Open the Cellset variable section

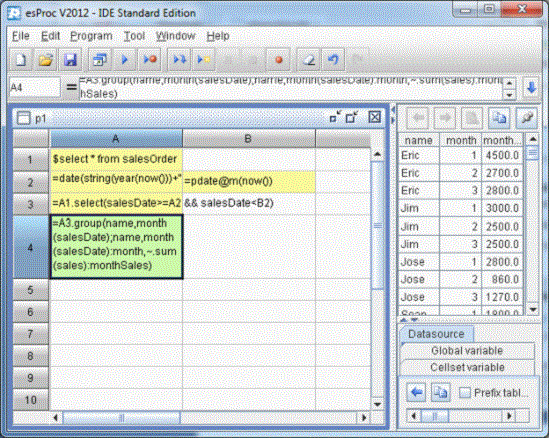pos(467,367)
